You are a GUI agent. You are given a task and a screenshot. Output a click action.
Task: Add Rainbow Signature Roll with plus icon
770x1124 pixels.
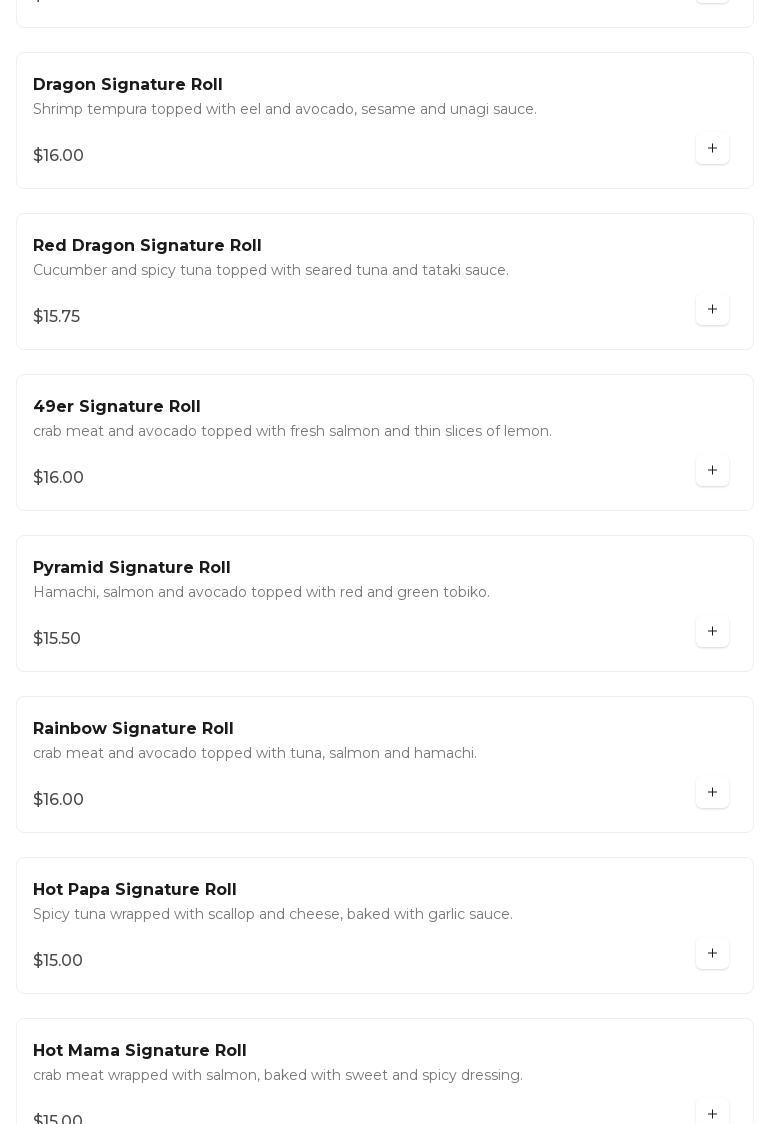(x=712, y=793)
